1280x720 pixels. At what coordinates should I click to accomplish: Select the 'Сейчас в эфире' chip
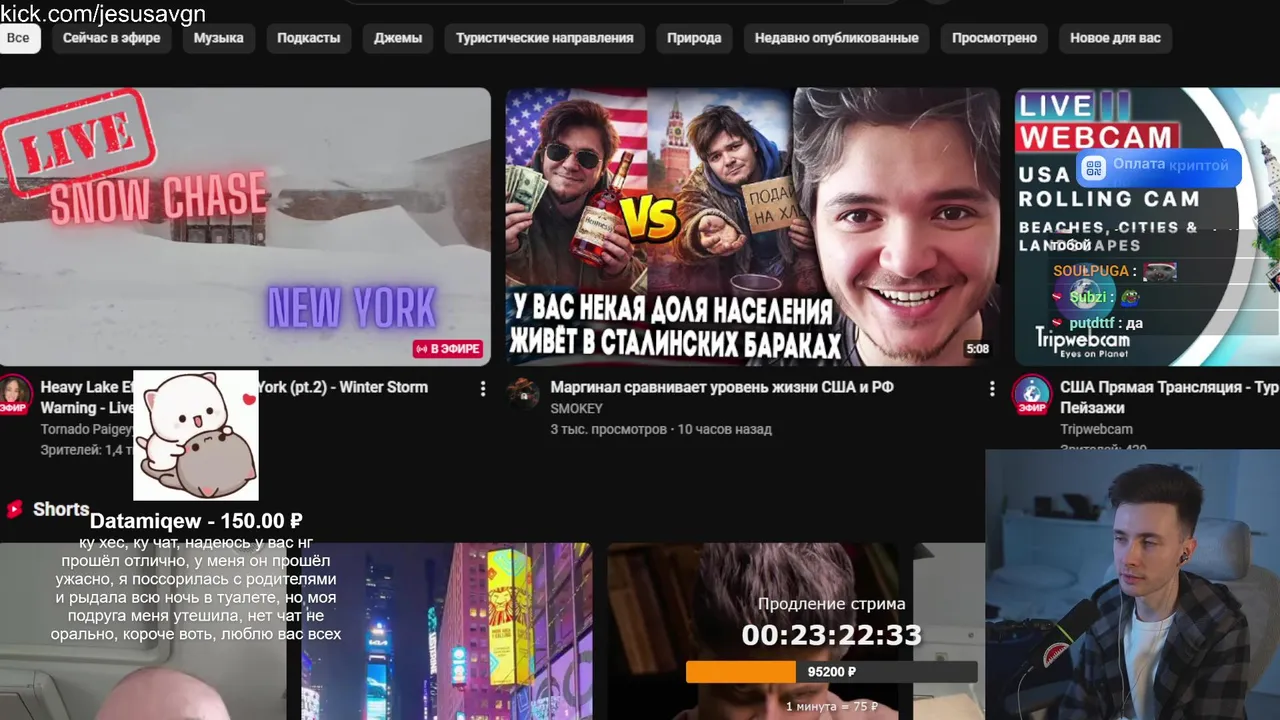click(112, 38)
